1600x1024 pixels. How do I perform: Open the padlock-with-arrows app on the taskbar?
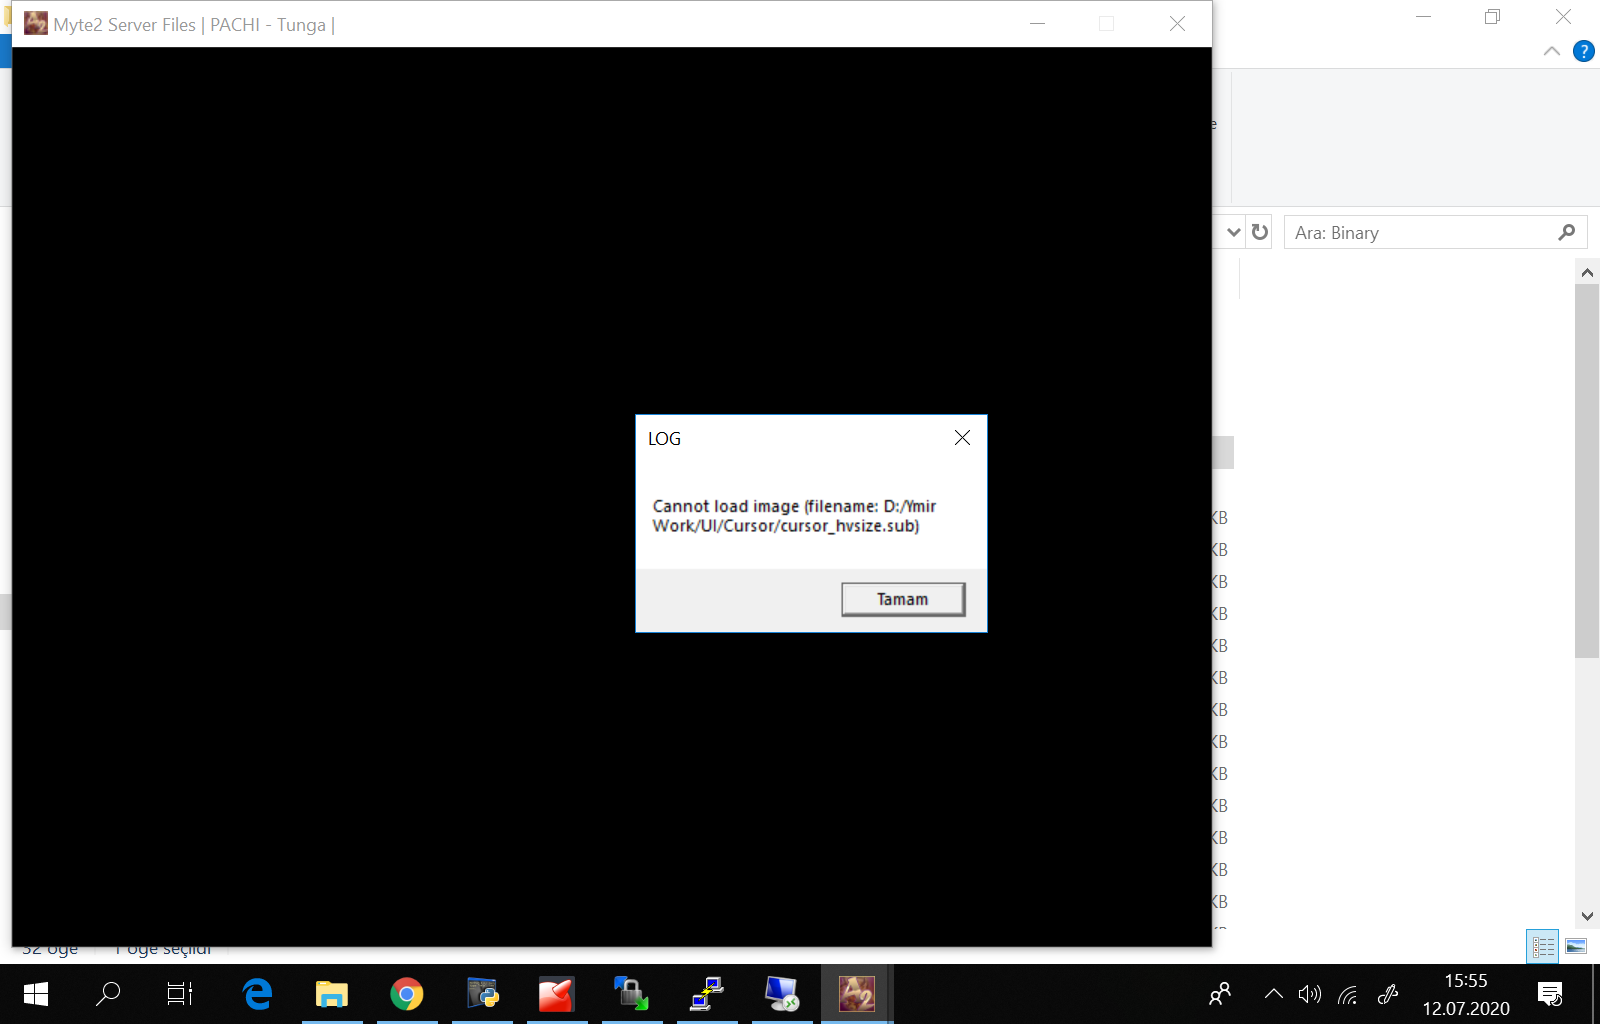click(x=632, y=994)
